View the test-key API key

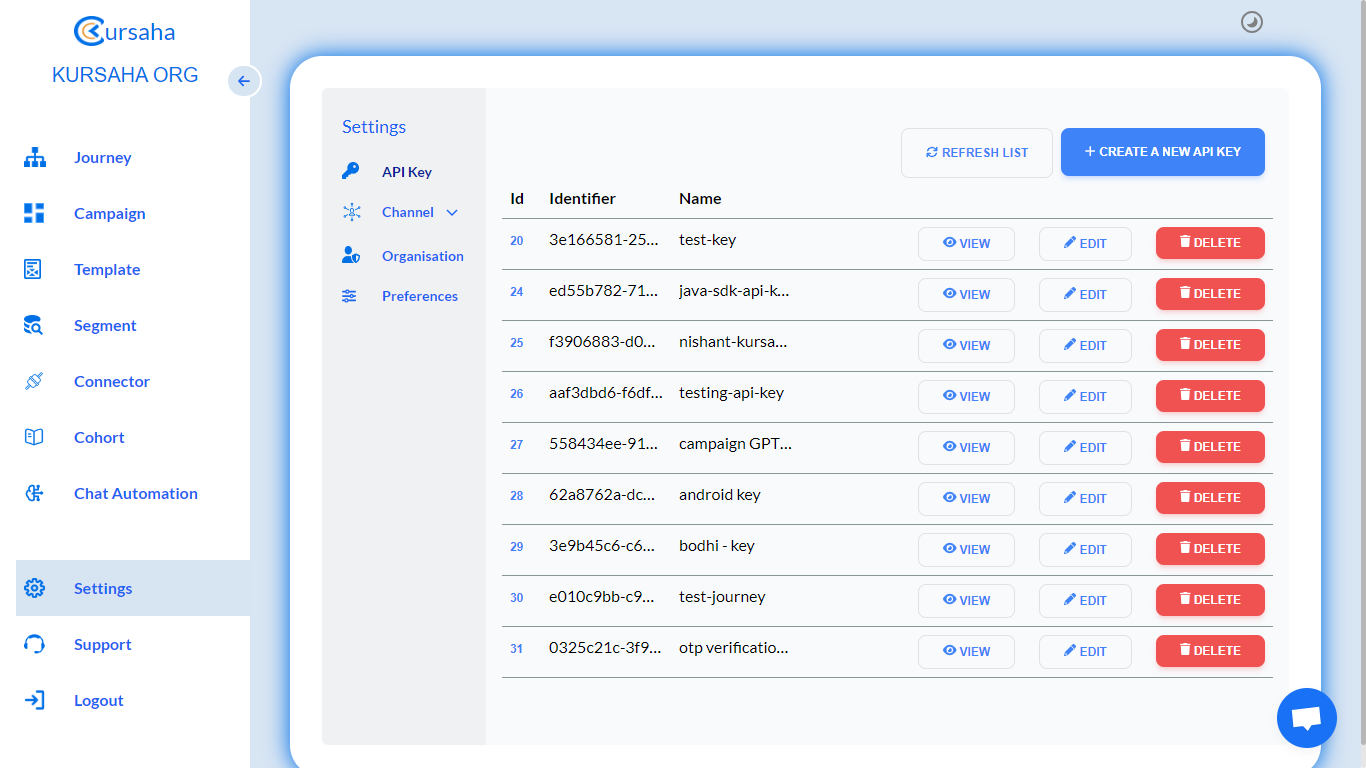point(966,244)
